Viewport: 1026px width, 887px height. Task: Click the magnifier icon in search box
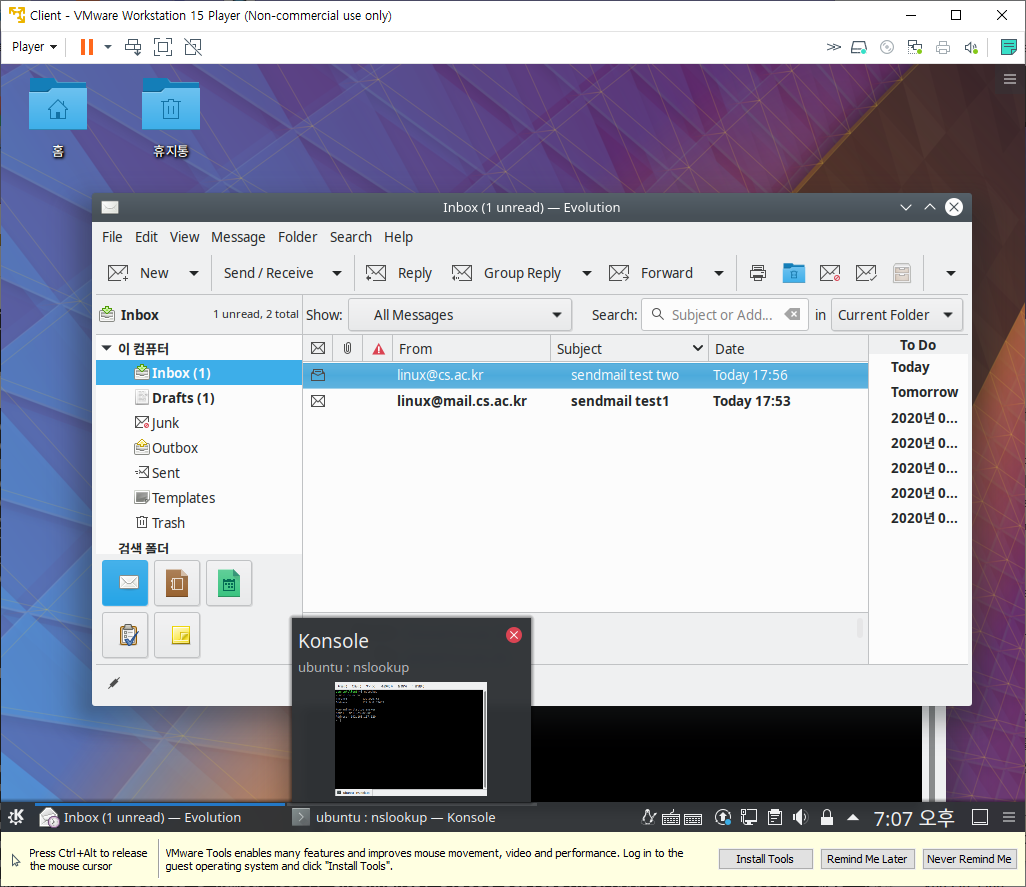tap(658, 314)
